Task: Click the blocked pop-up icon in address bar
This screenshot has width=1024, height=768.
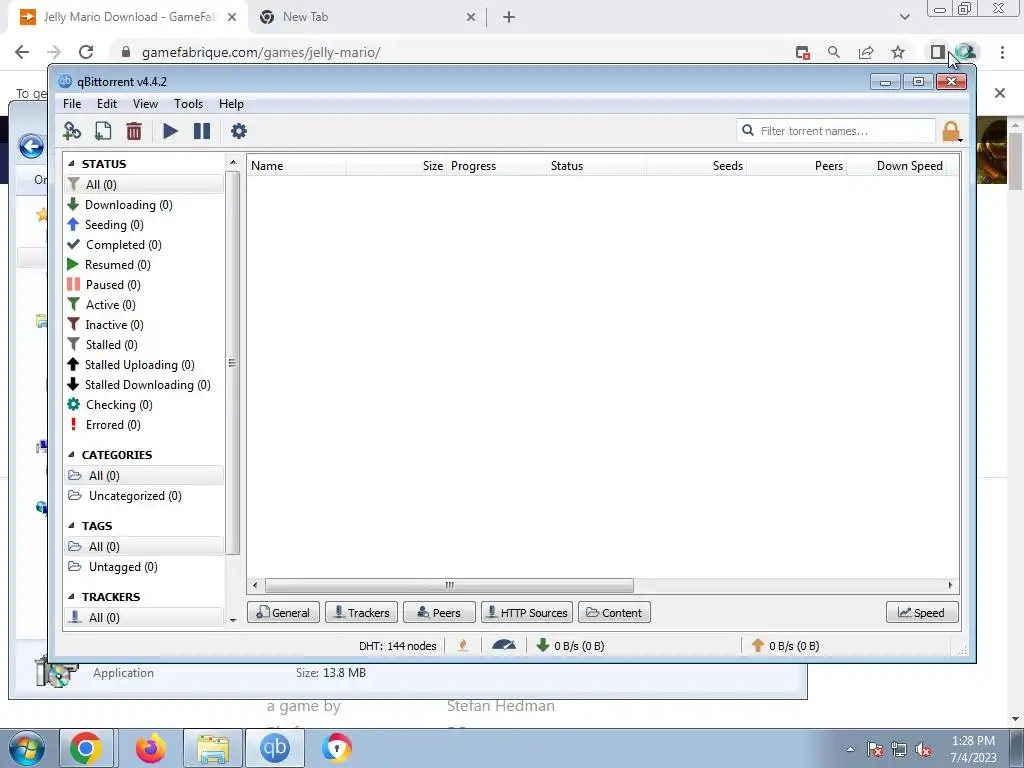Action: coord(803,52)
